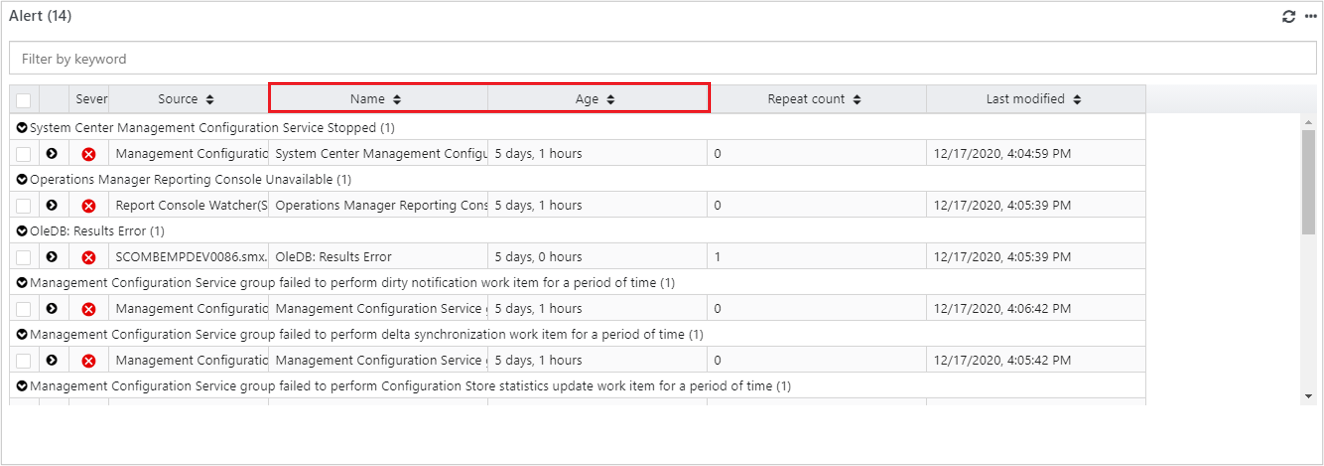Click the scrollbar up arrow
Viewport: 1324px width, 466px height.
tap(1309, 121)
